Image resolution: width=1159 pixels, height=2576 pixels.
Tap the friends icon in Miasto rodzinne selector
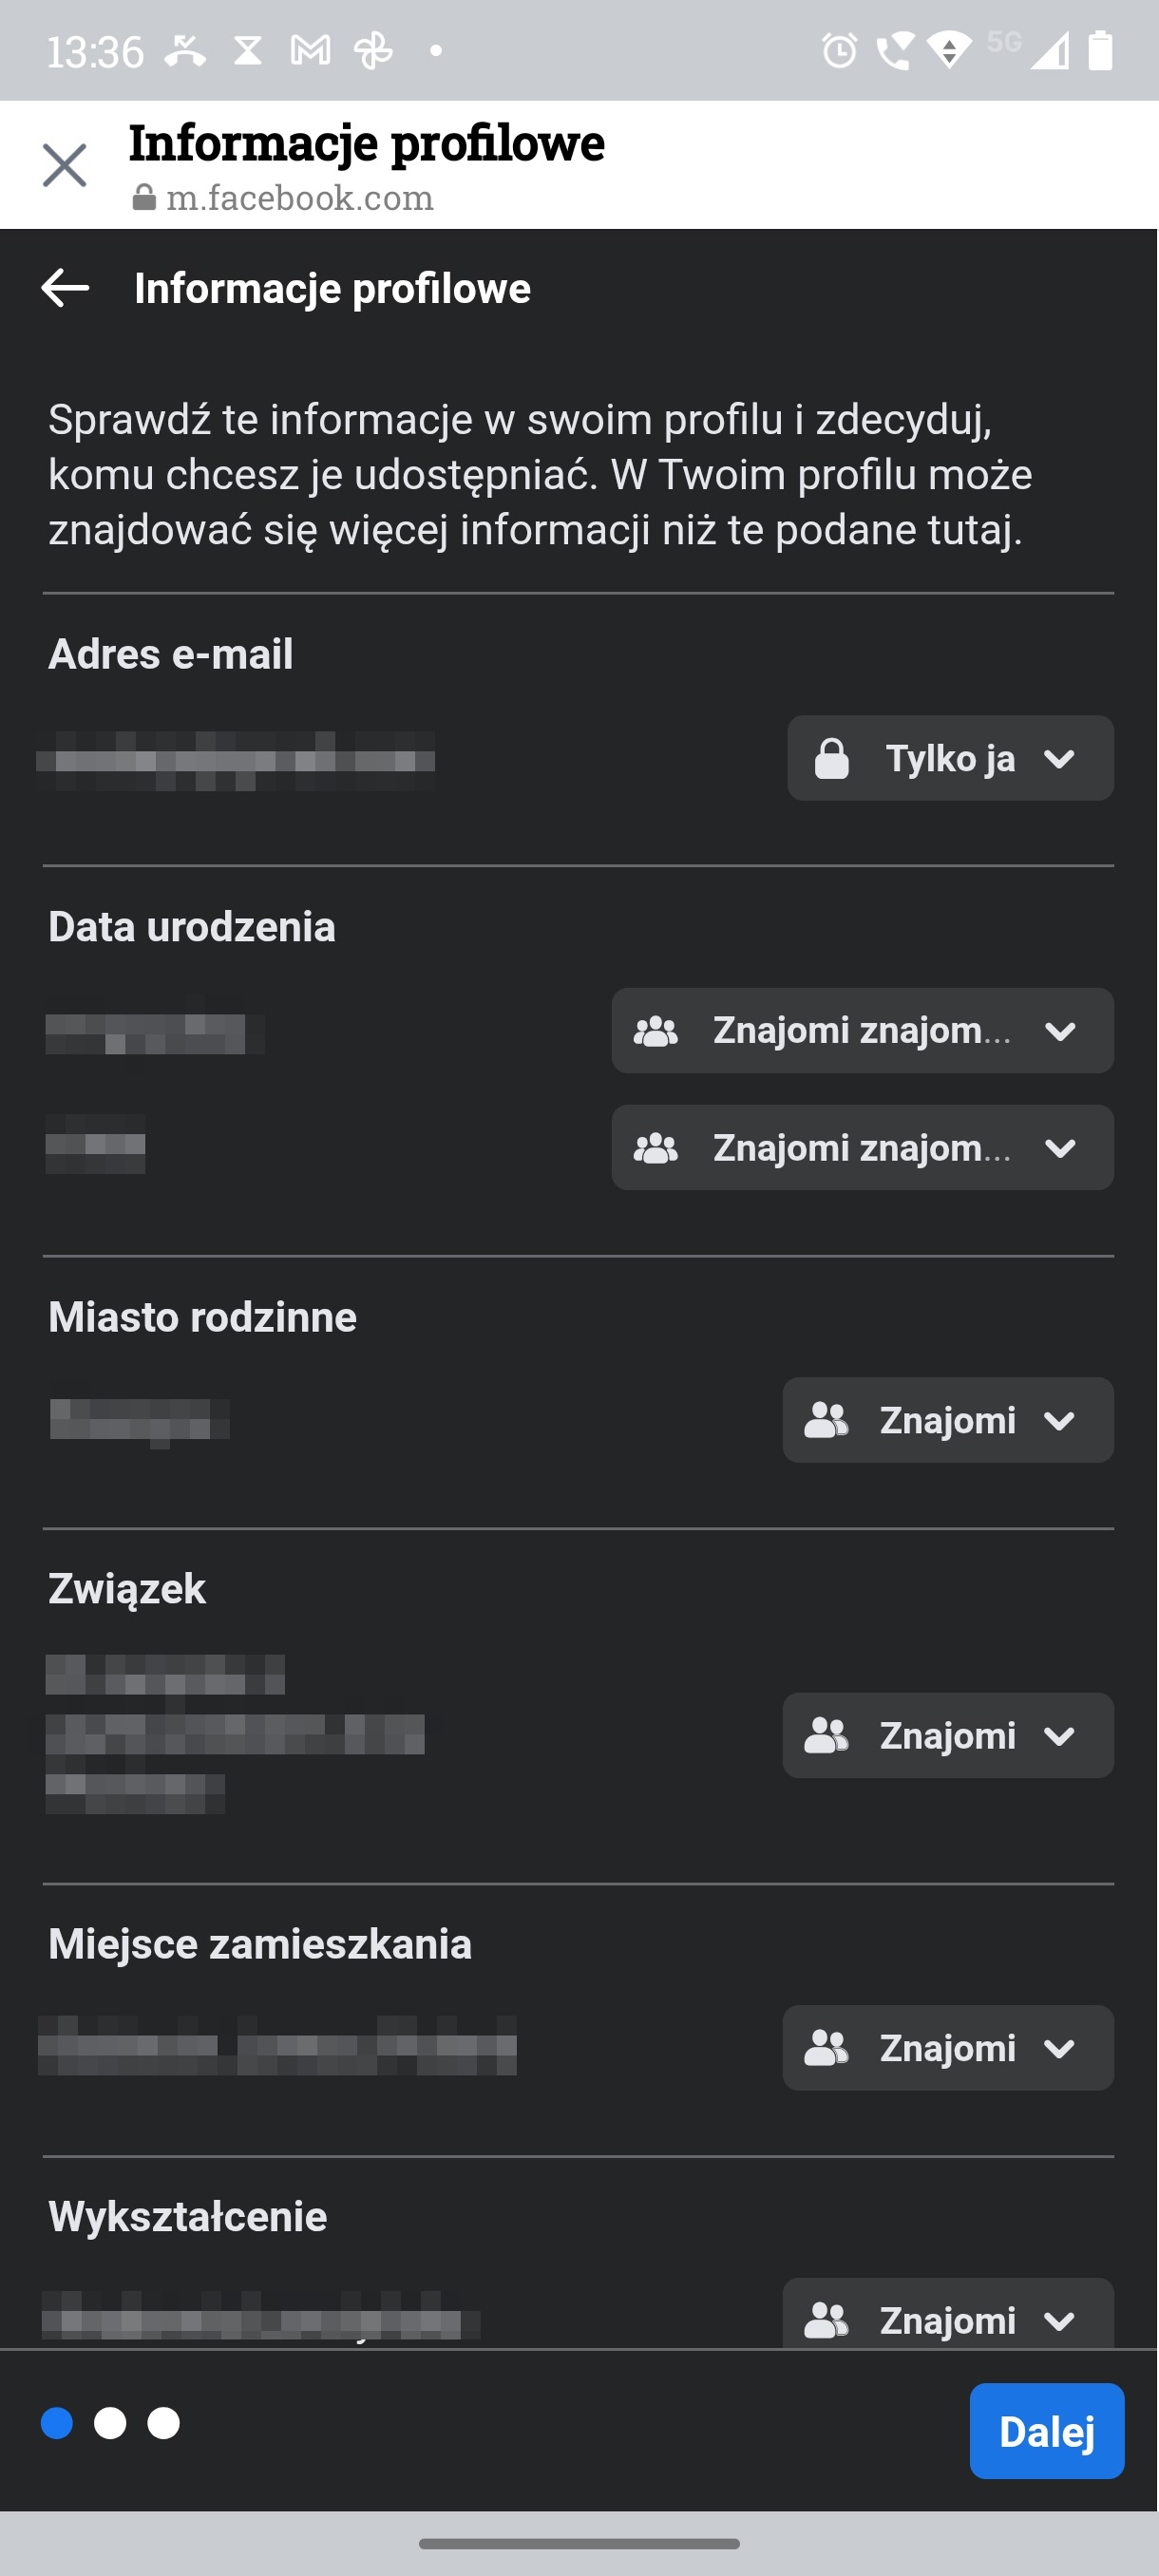827,1420
